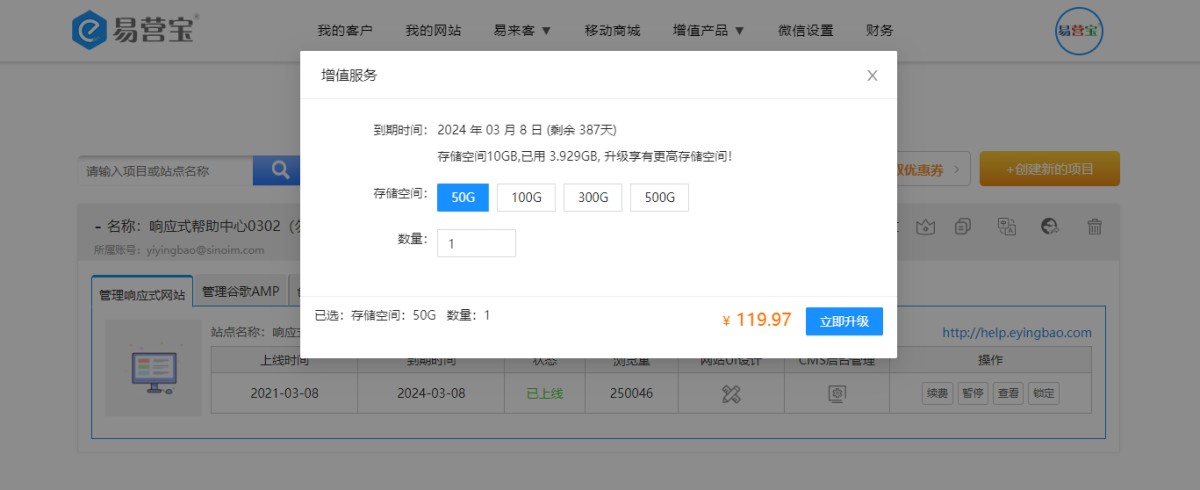Open 我的客户 in top navigation
Screen dimensions: 1200x490
coord(345,30)
